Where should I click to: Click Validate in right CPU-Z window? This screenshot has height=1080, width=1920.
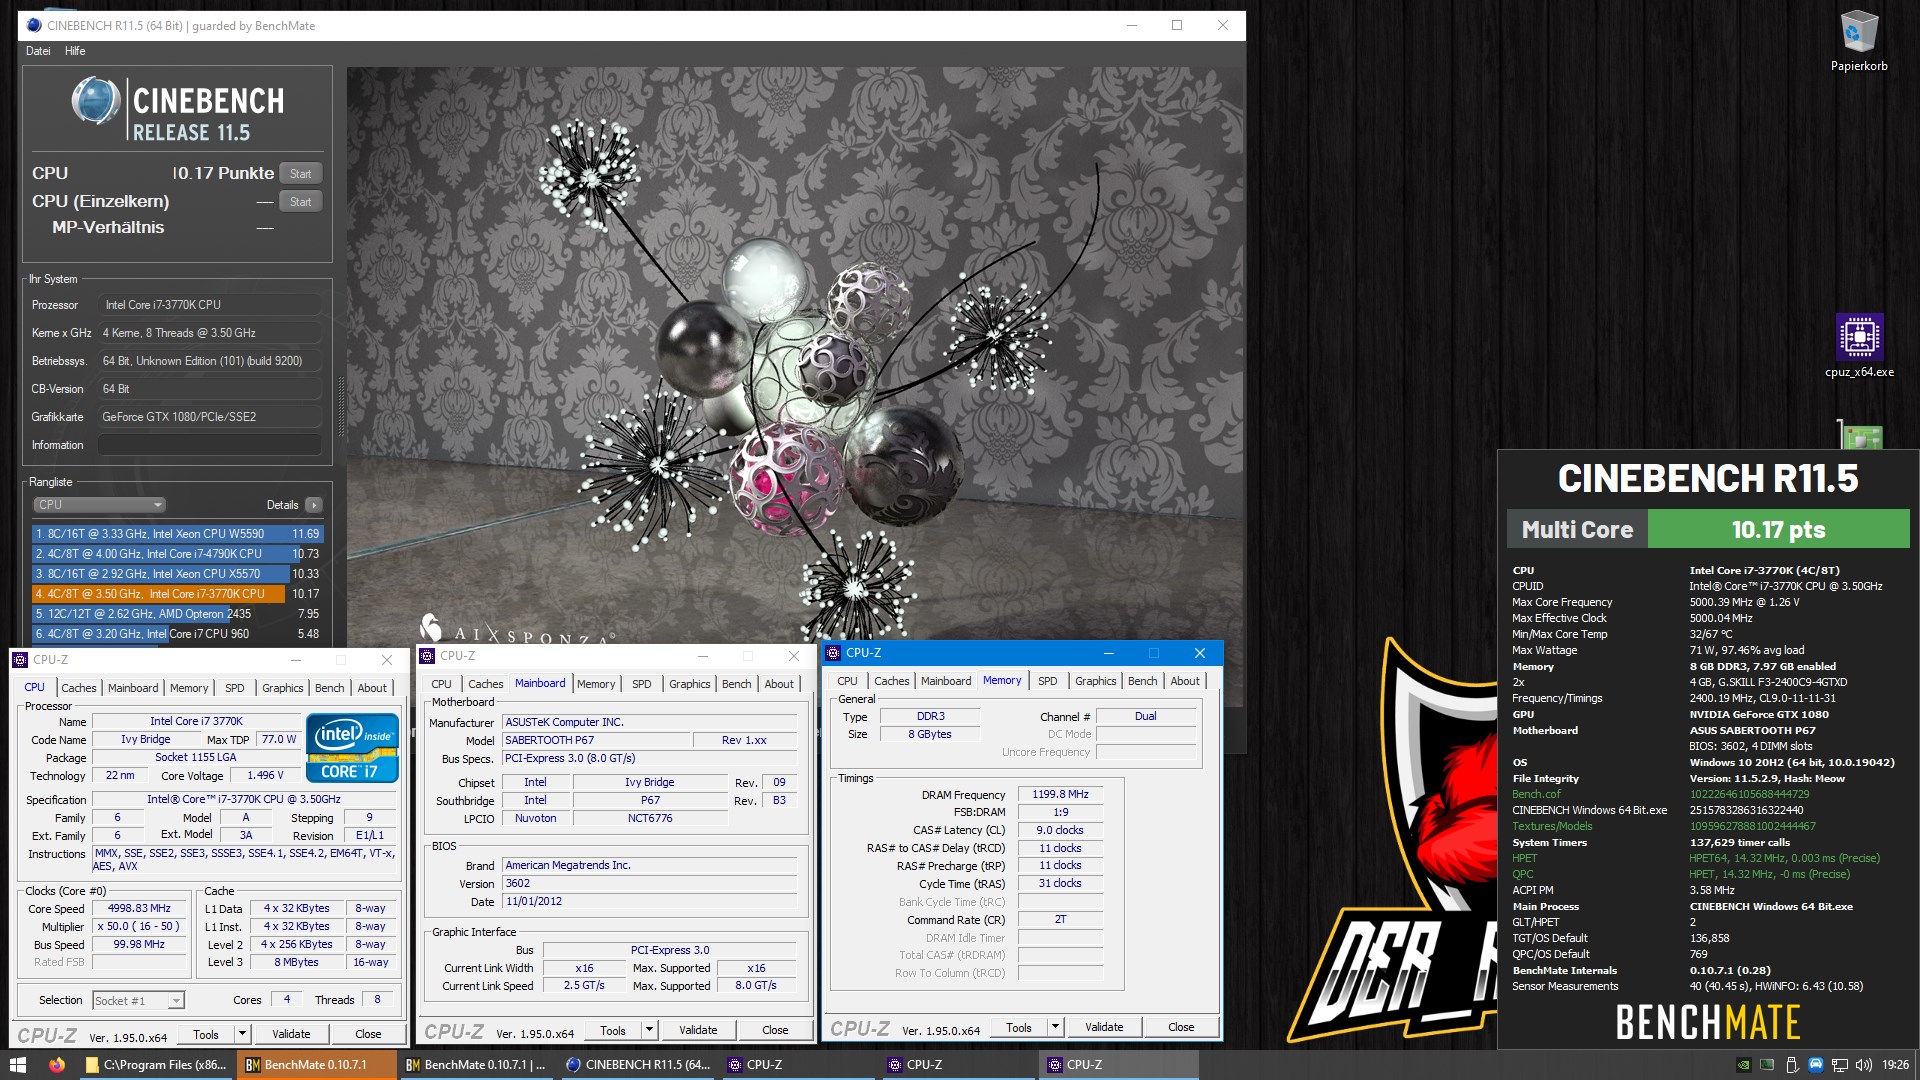click(1104, 1027)
